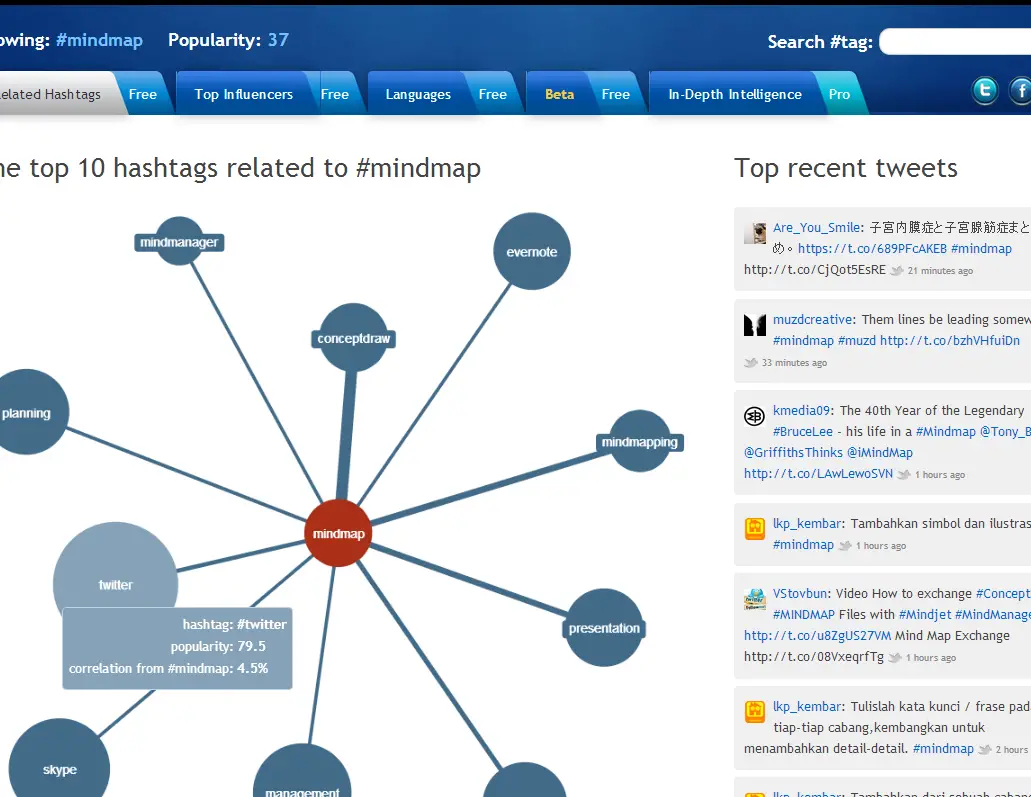1031x797 pixels.
Task: Select the mindmapping node
Action: tap(640, 441)
